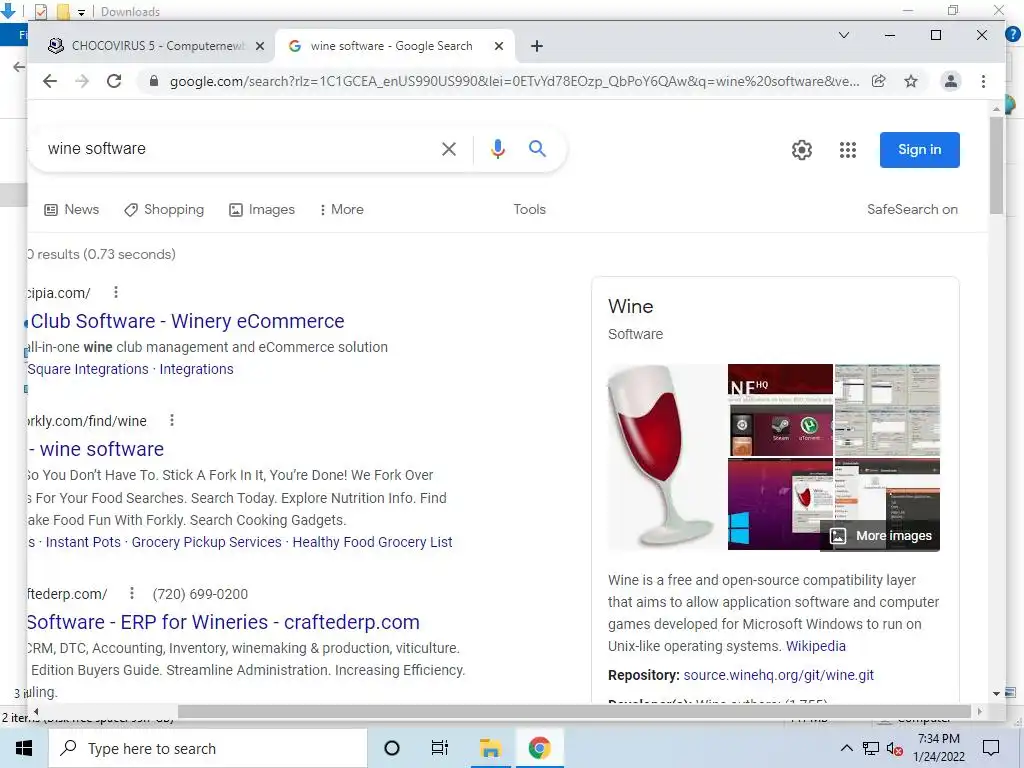1024x768 pixels.
Task: Open the WineHQ screenshot thumbnail
Action: point(780,410)
